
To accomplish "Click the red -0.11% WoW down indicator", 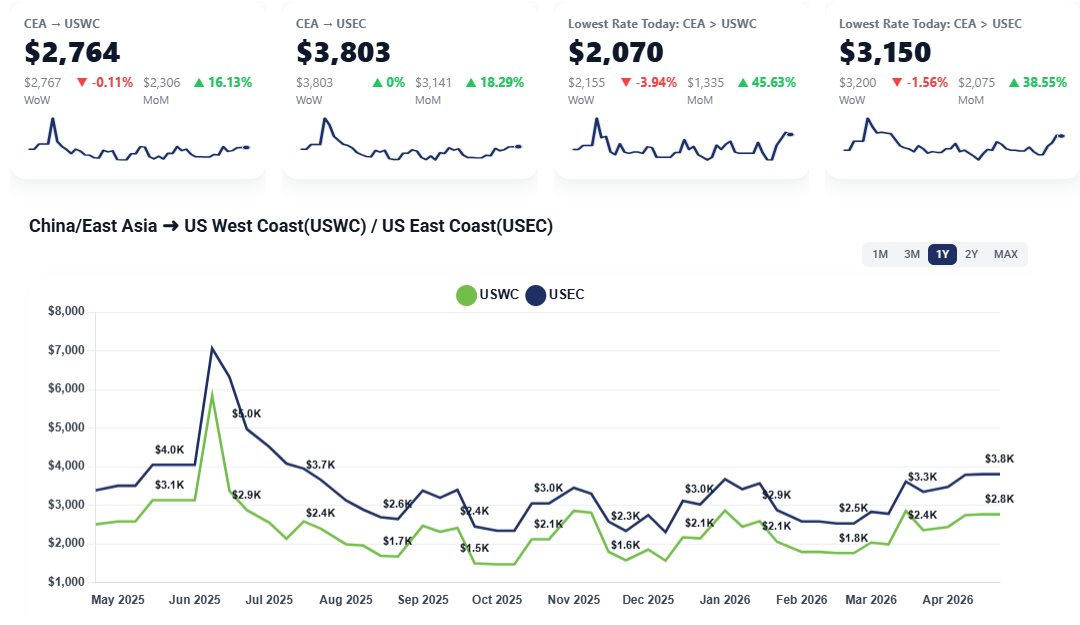I will tap(105, 83).
